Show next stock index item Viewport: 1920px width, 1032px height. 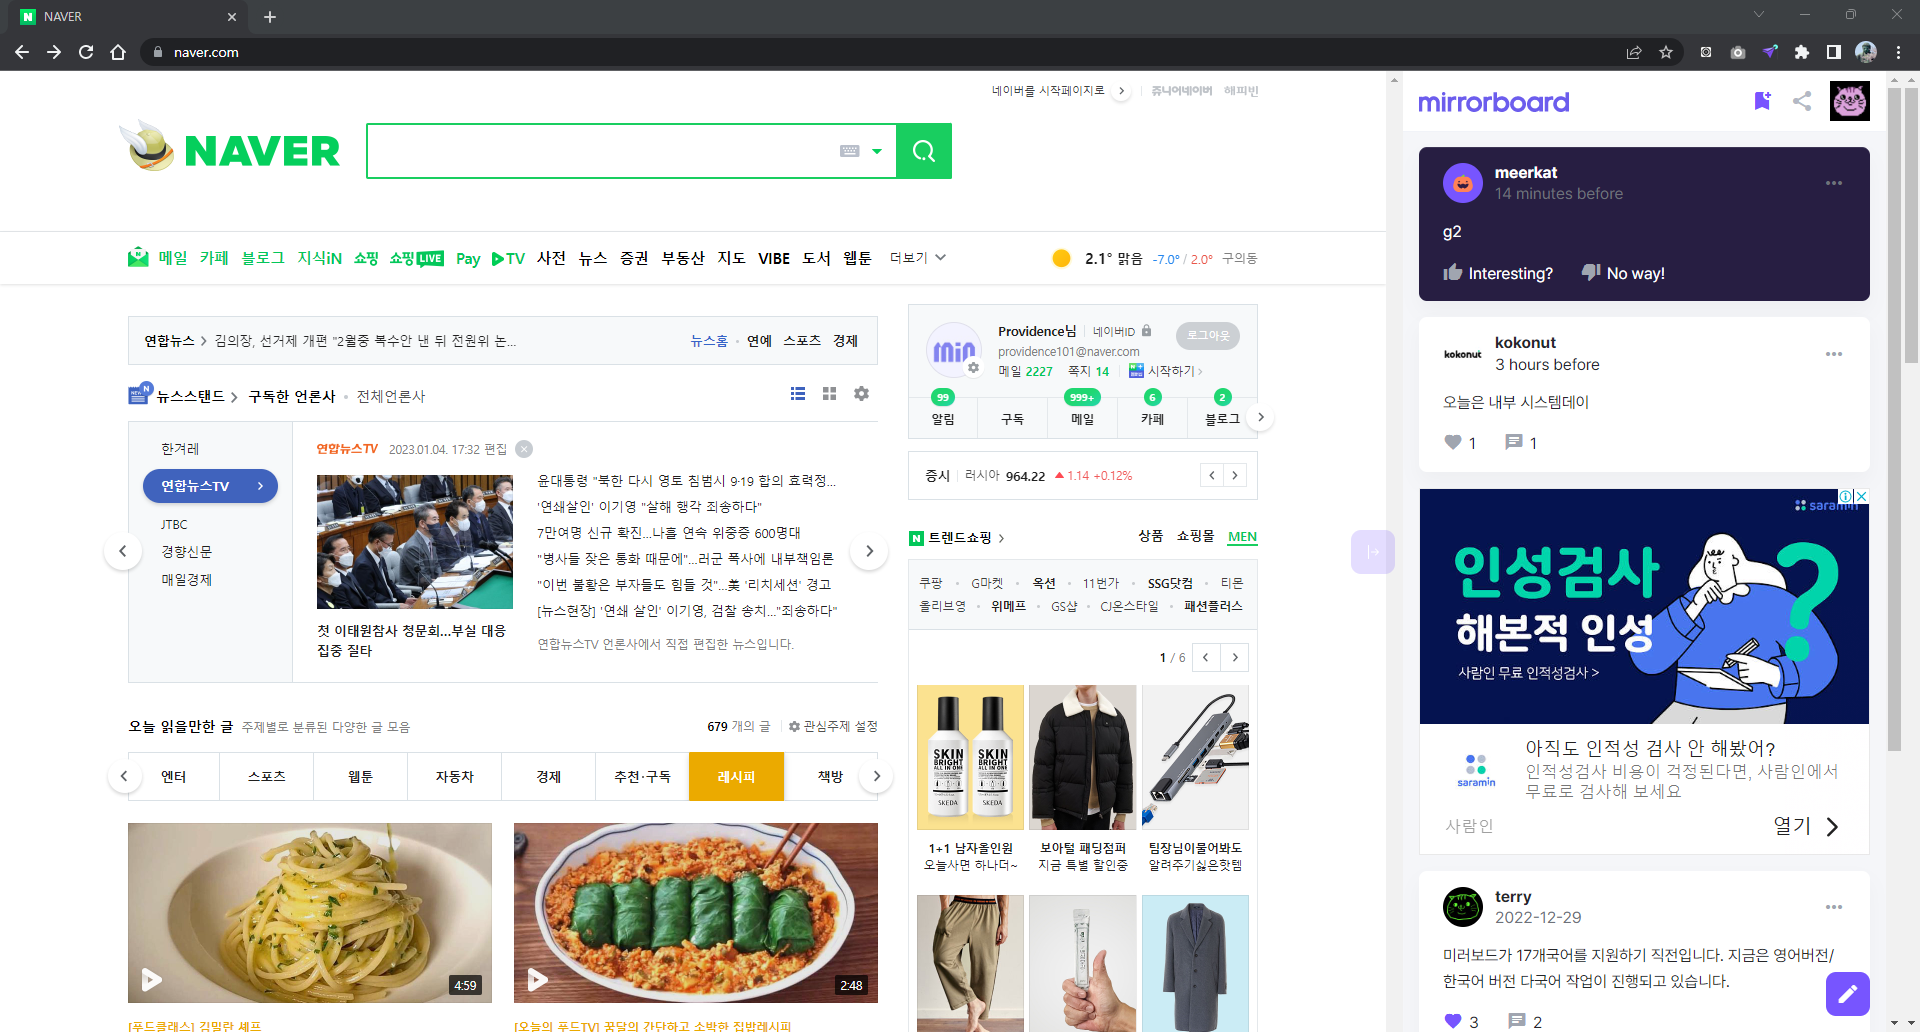click(x=1235, y=475)
